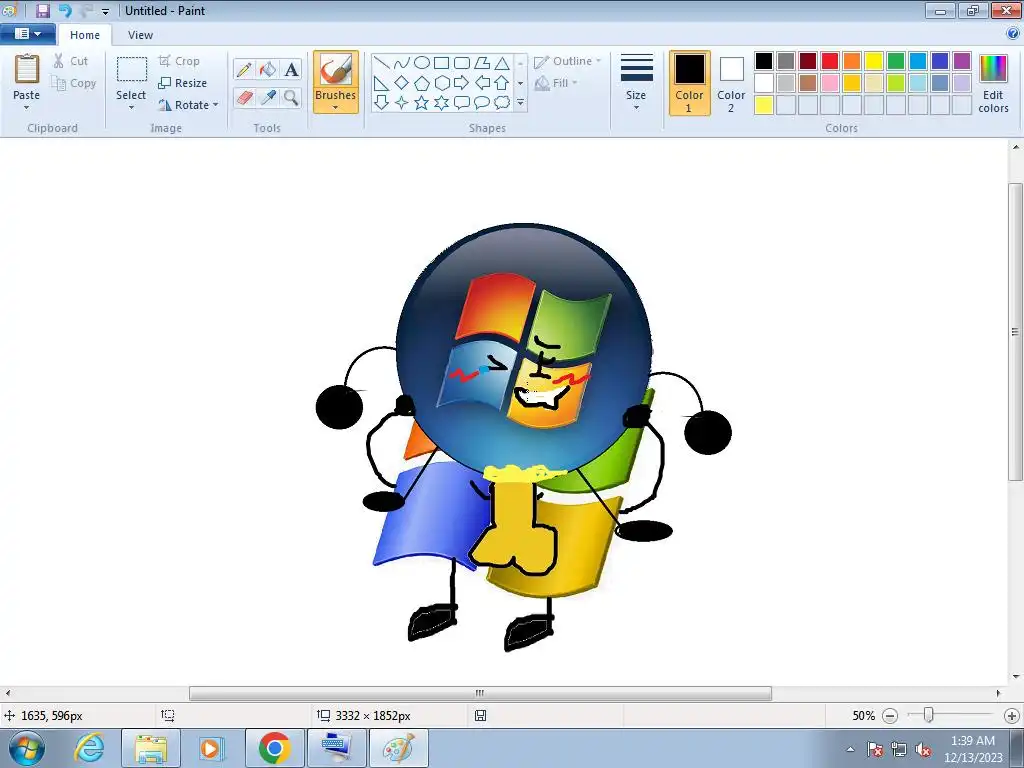Expand the Shapes gallery more arrow
This screenshot has height=768, width=1024.
520,103
